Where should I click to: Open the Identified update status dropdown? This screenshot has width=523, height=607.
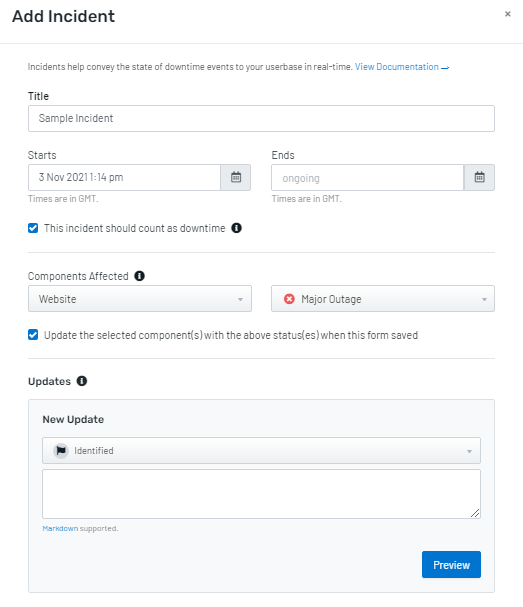coord(261,451)
